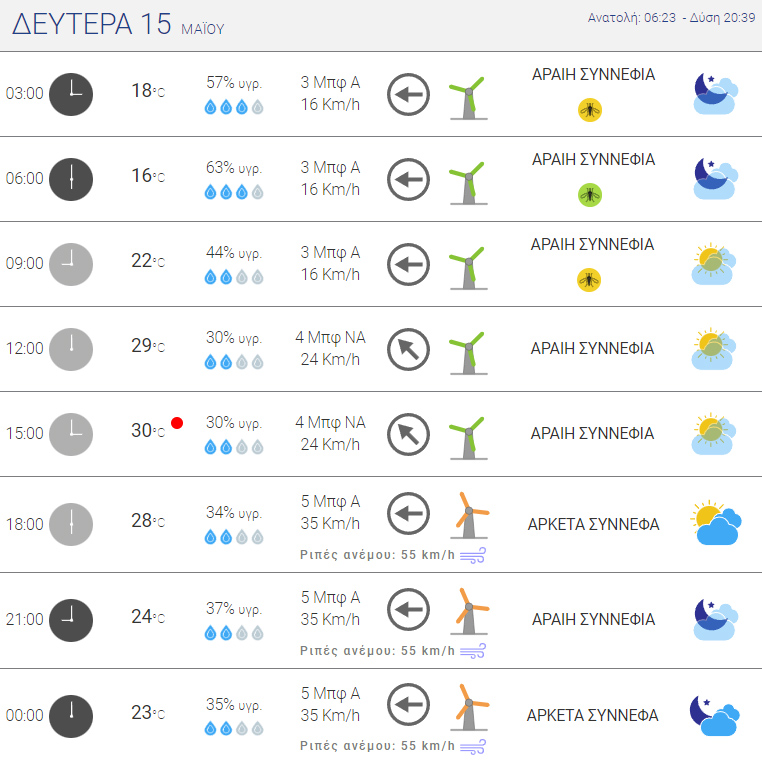Click the moon and cloud icon at 00:00
This screenshot has height=762, width=762.
pyautogui.click(x=714, y=715)
